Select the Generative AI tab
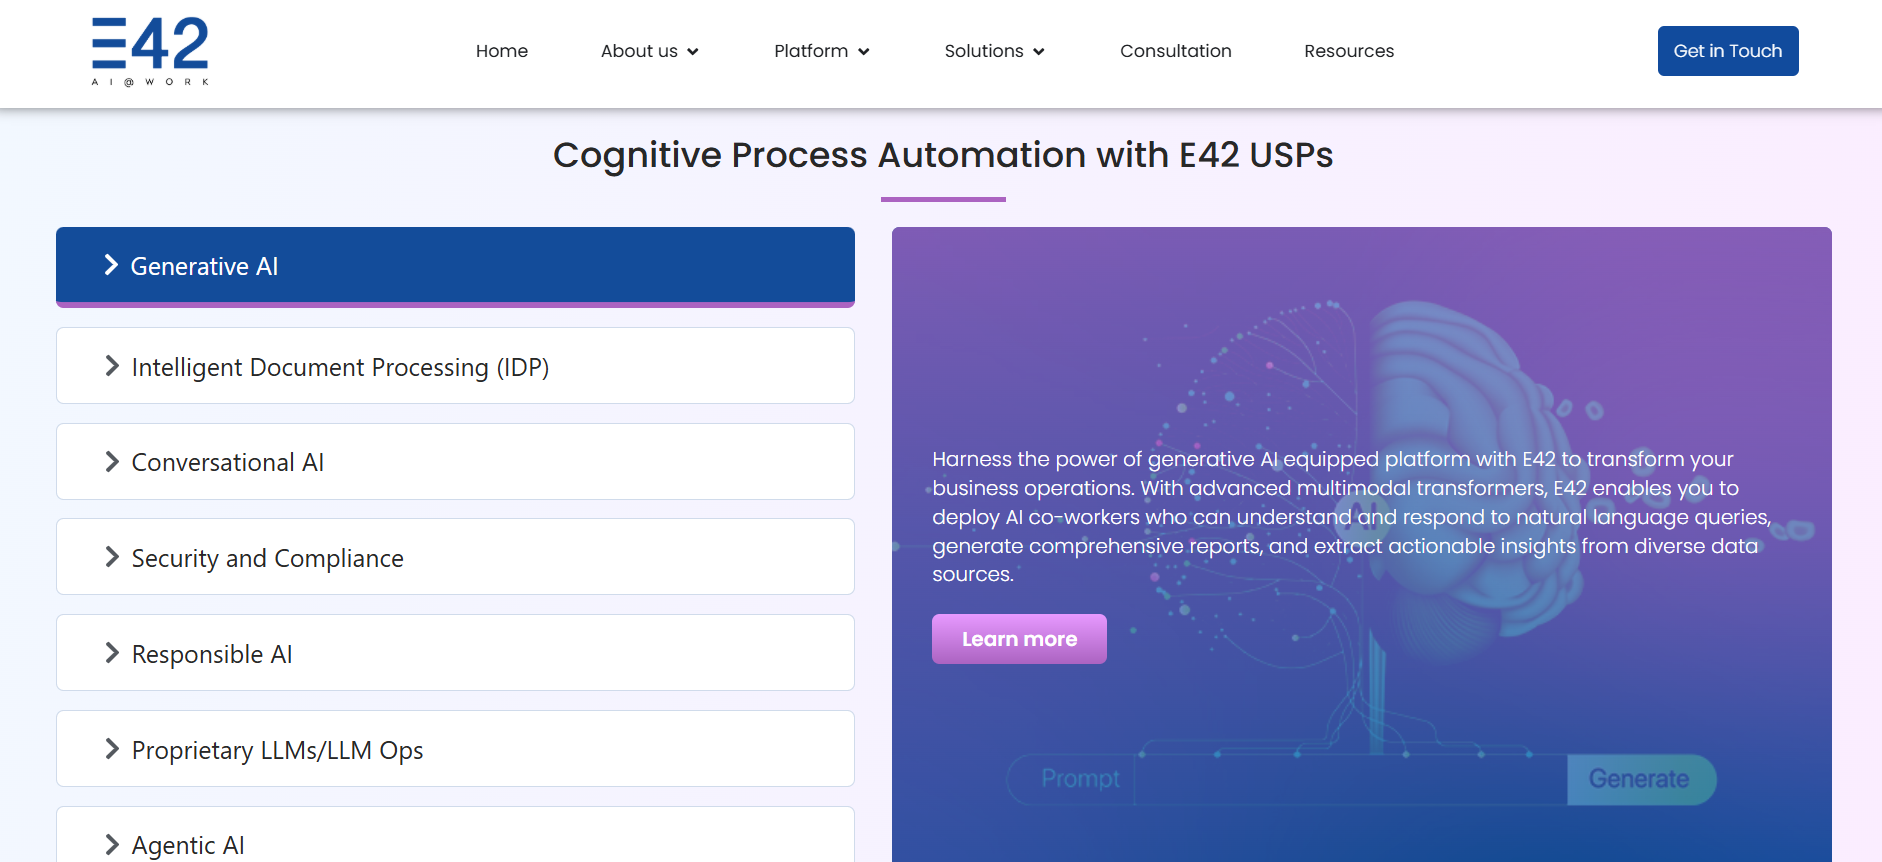This screenshot has height=862, width=1882. [455, 266]
